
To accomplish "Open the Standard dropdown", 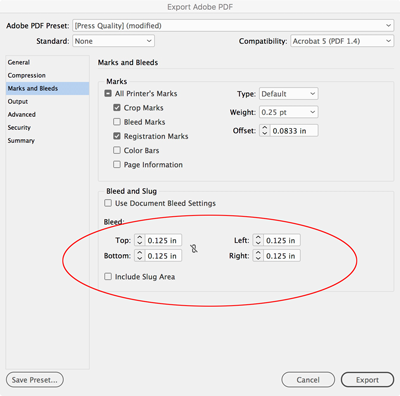I will point(113,41).
